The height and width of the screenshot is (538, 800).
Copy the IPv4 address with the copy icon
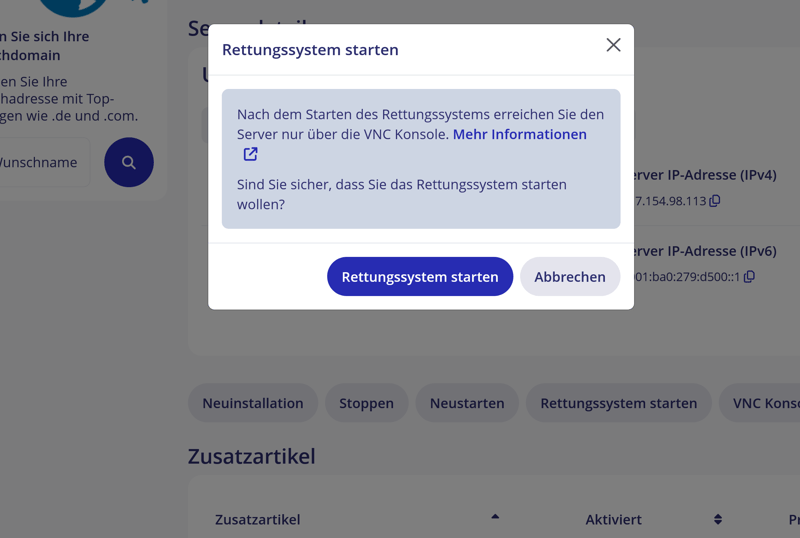(x=715, y=200)
